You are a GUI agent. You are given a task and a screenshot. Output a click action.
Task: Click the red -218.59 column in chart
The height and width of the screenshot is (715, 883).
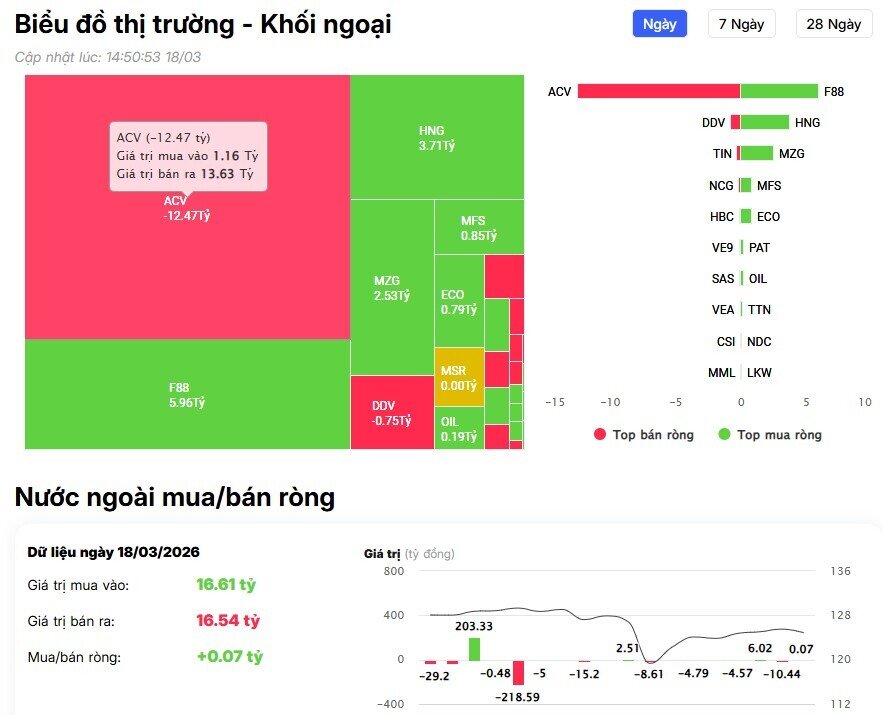pos(518,672)
